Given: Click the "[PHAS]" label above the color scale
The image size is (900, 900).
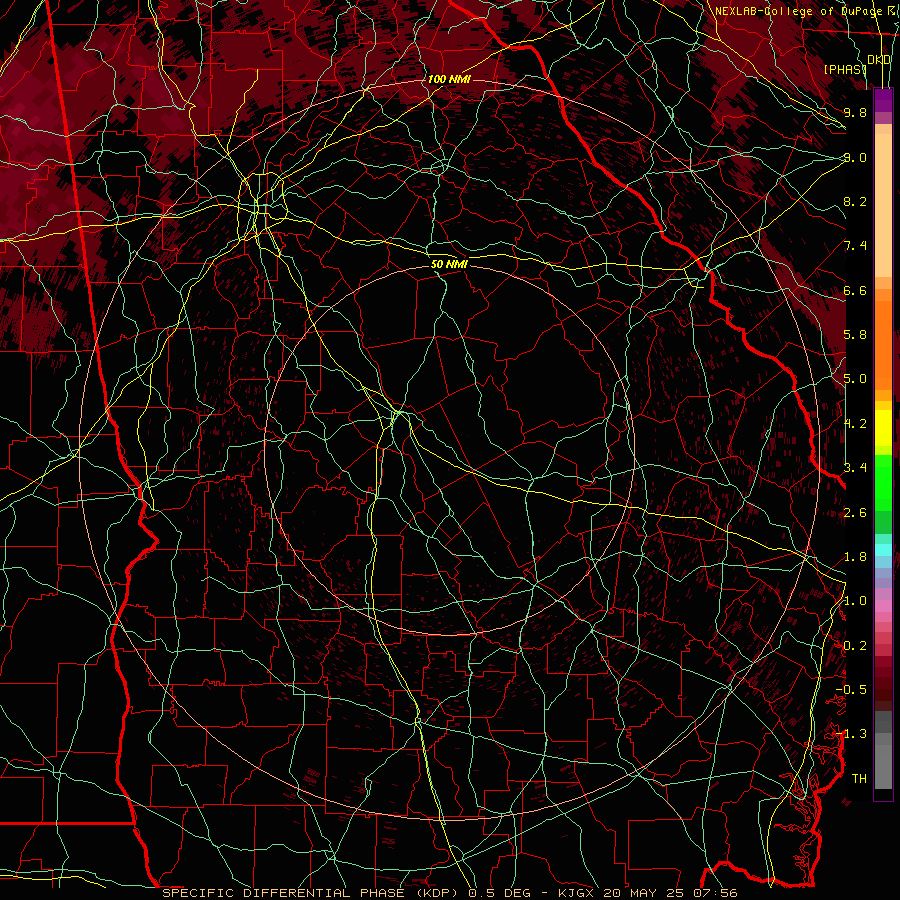Looking at the screenshot, I should [x=845, y=69].
